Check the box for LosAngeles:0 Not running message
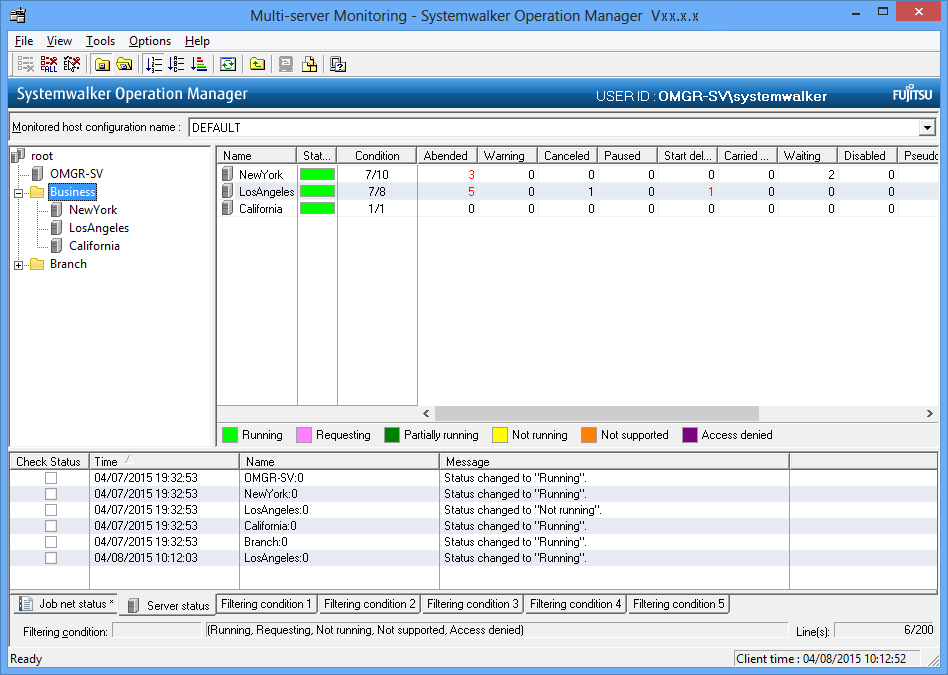 coord(50,510)
